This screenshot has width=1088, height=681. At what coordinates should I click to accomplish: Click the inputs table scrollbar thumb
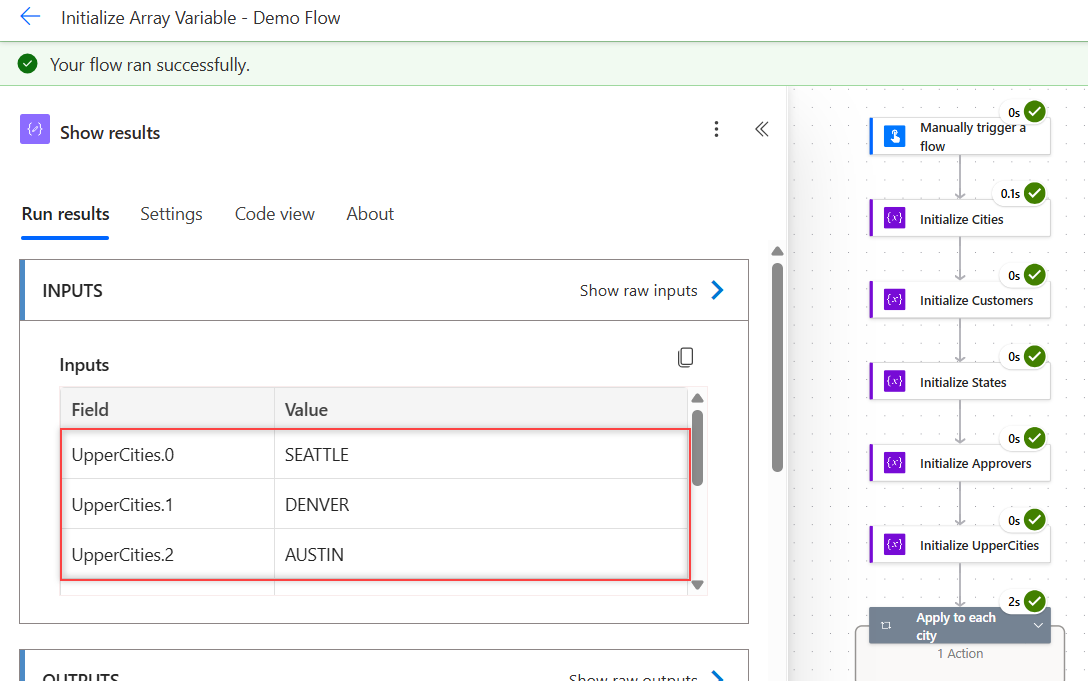tap(697, 448)
